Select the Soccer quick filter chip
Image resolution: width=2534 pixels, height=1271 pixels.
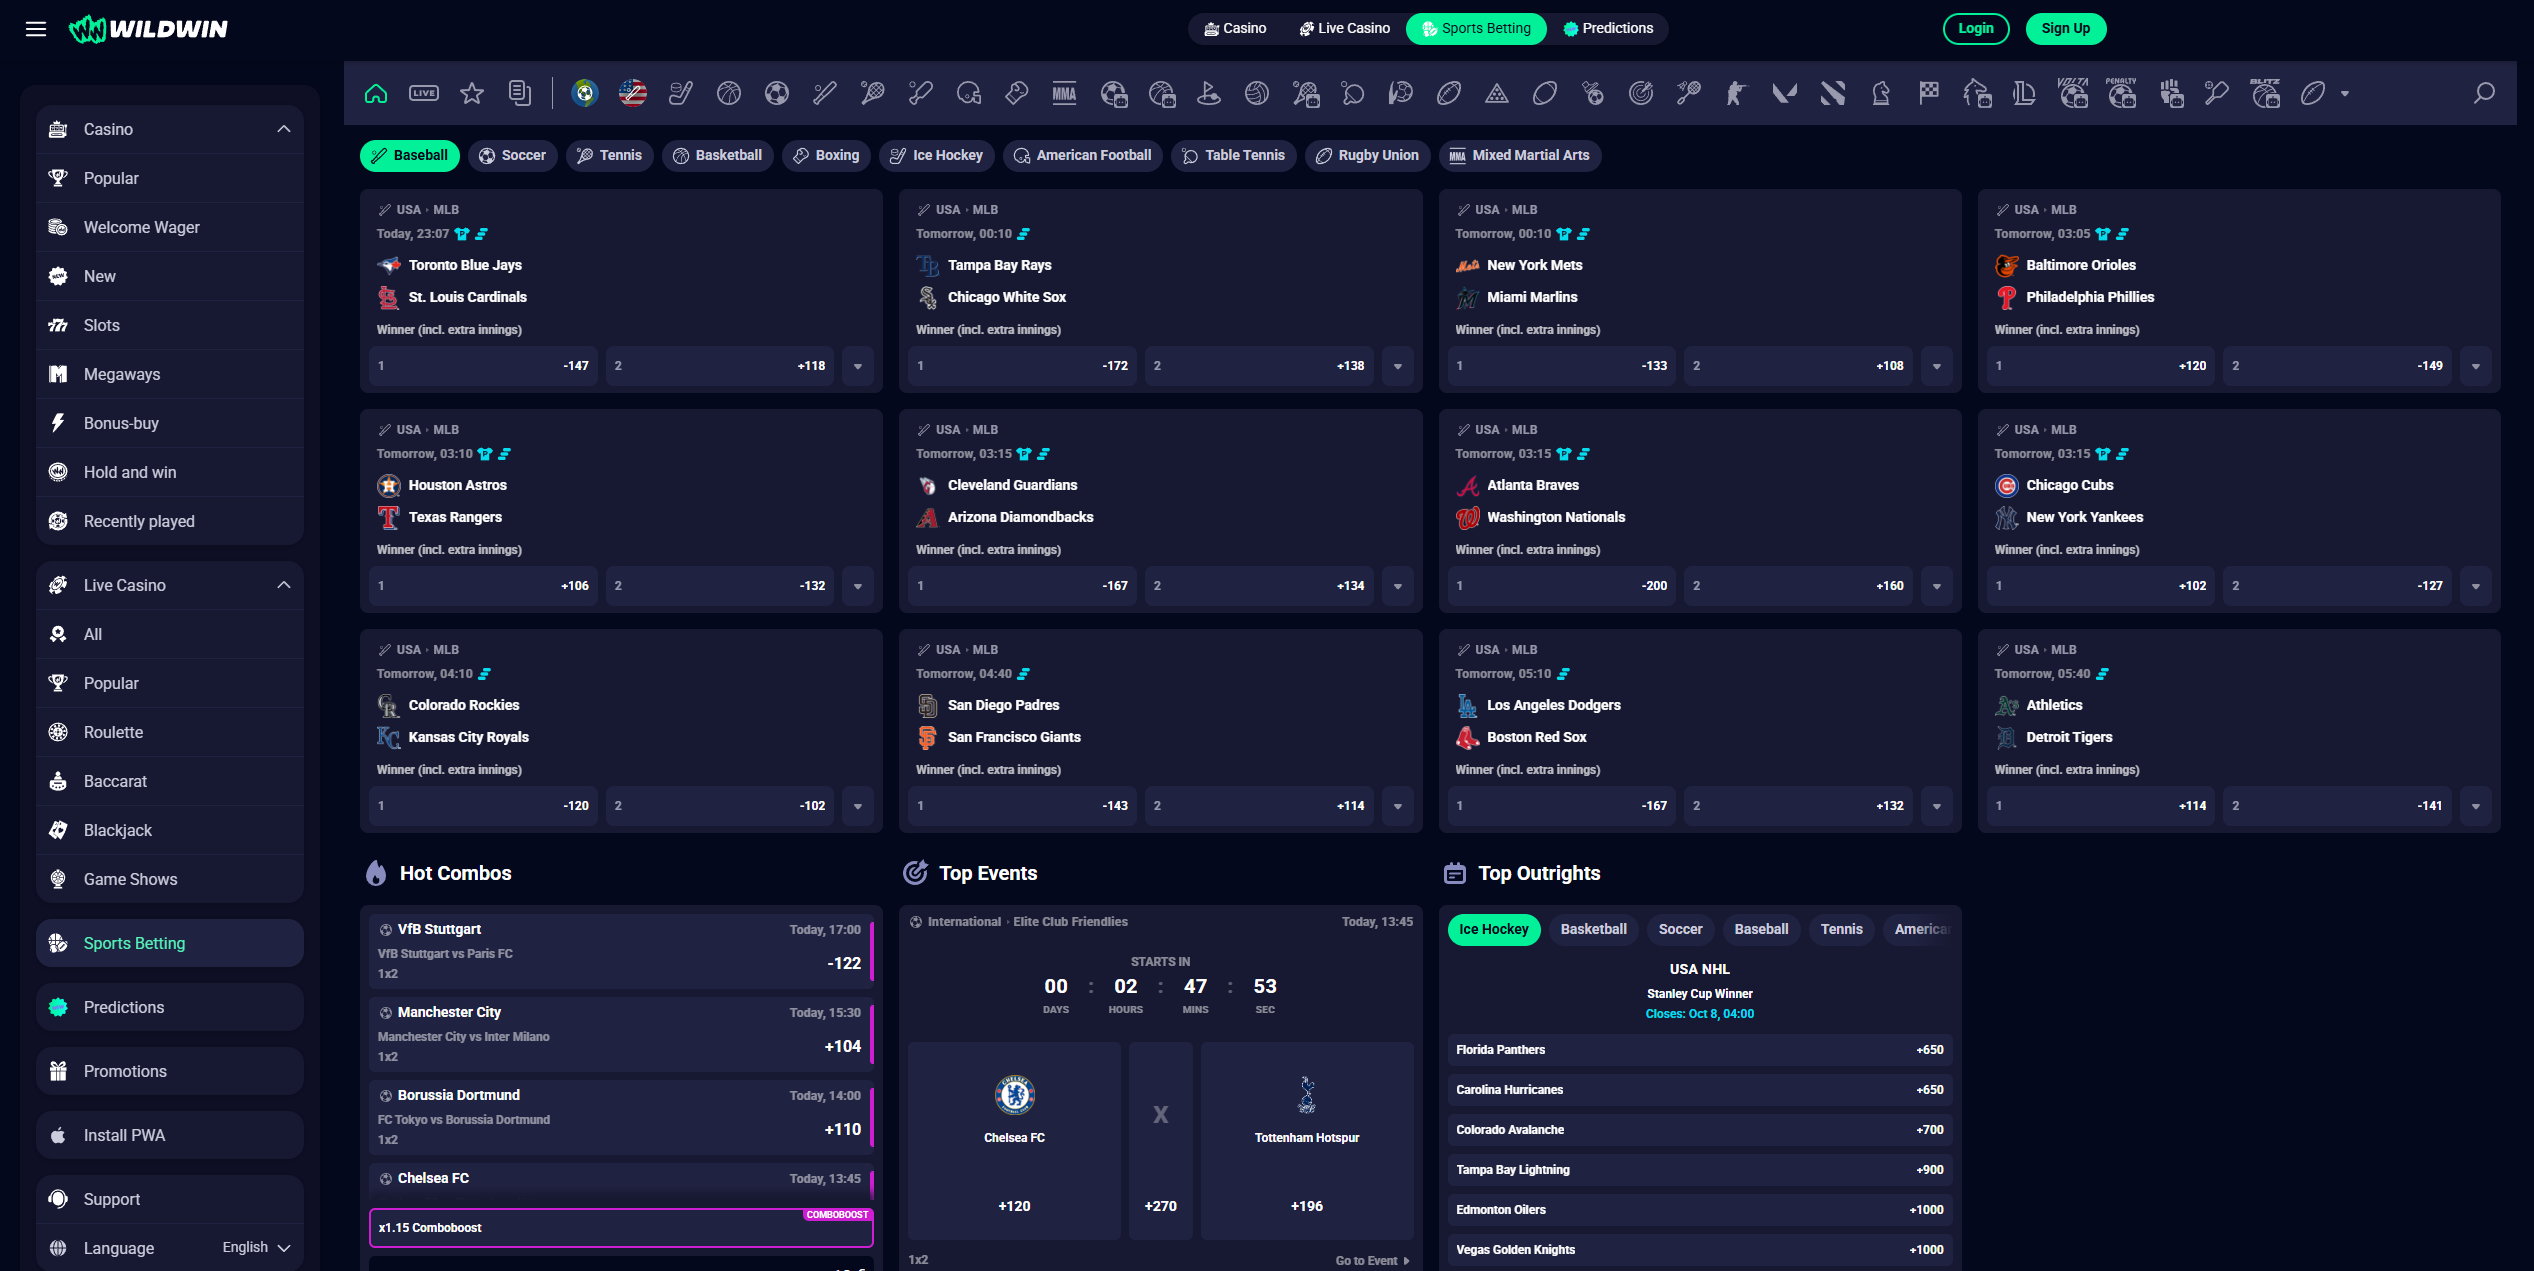click(512, 155)
